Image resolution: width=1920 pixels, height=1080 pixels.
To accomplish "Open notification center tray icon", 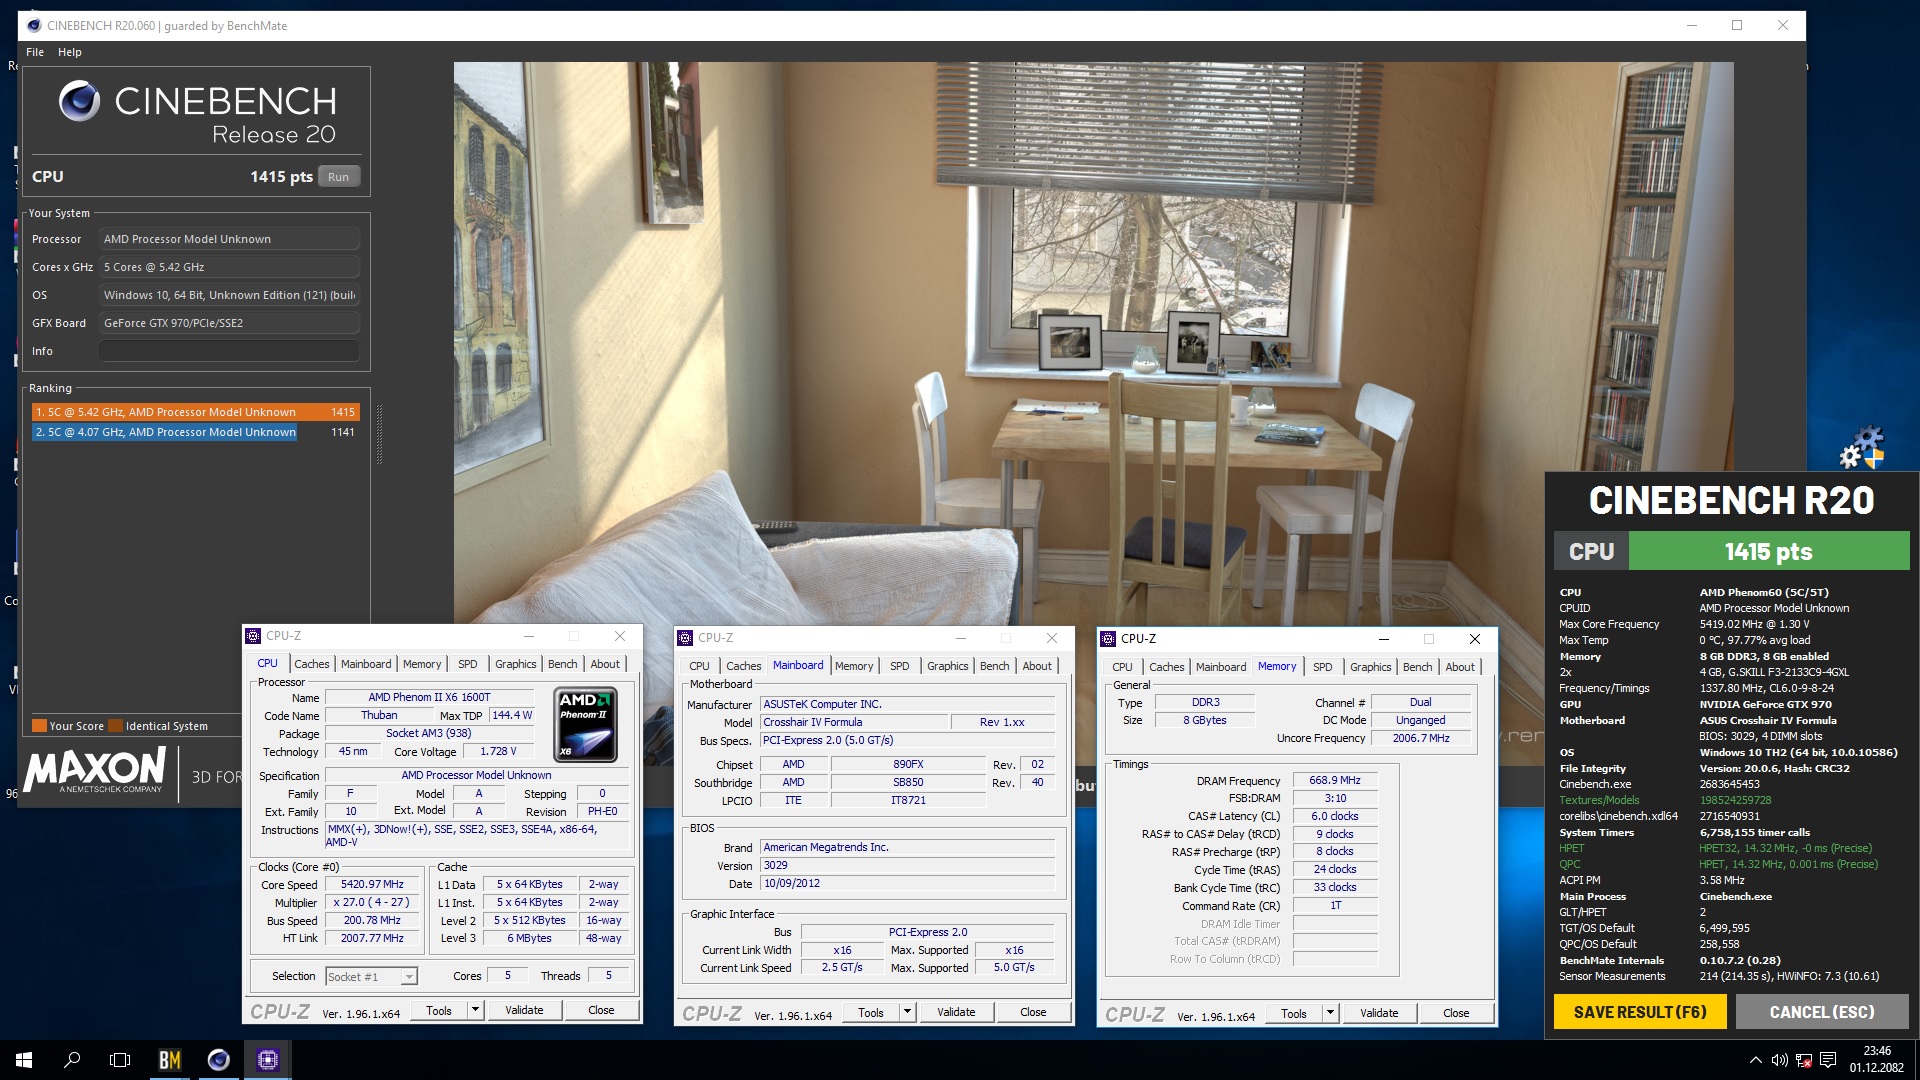I will (x=1828, y=1060).
